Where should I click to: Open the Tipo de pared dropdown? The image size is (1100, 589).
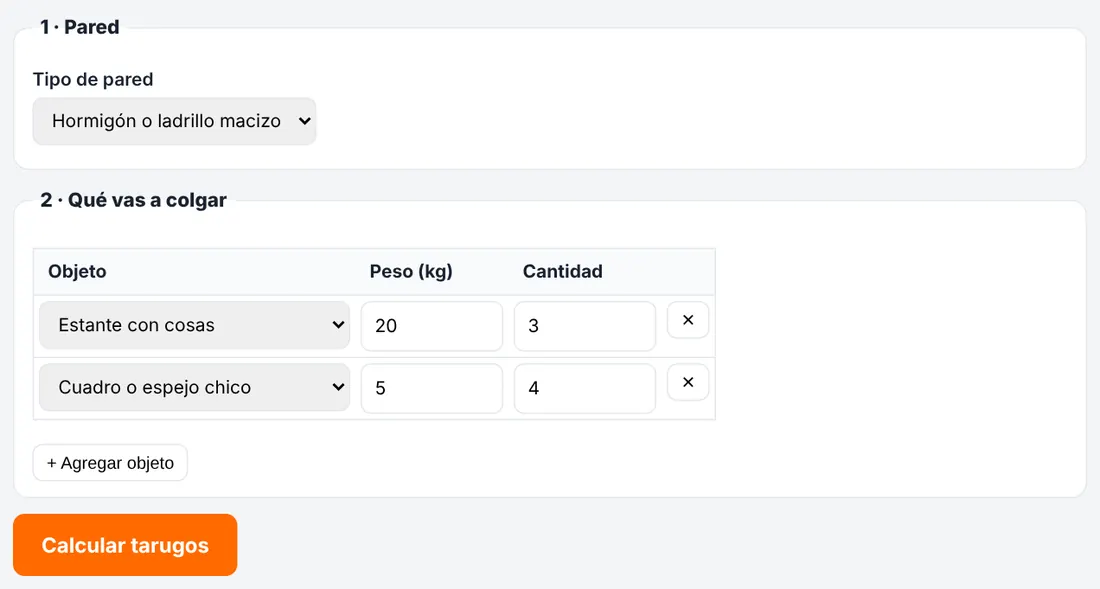(175, 121)
